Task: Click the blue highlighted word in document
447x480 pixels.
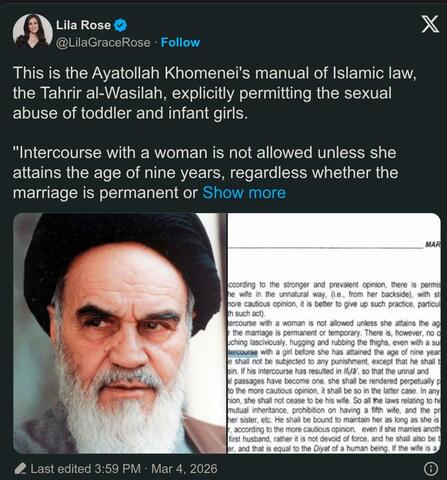Action: point(242,352)
